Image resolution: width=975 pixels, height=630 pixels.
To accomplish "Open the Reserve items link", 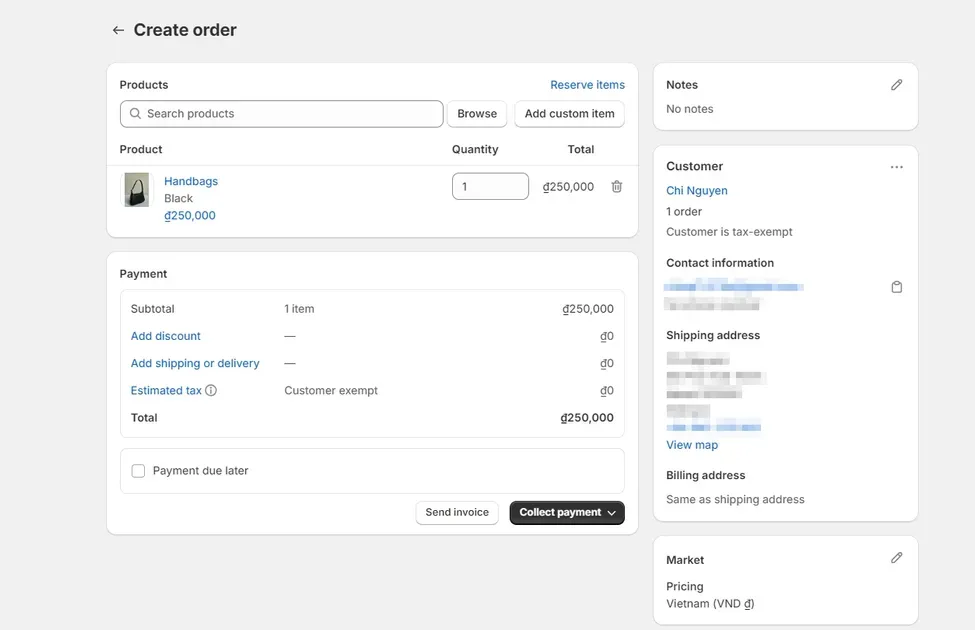I will [x=587, y=85].
